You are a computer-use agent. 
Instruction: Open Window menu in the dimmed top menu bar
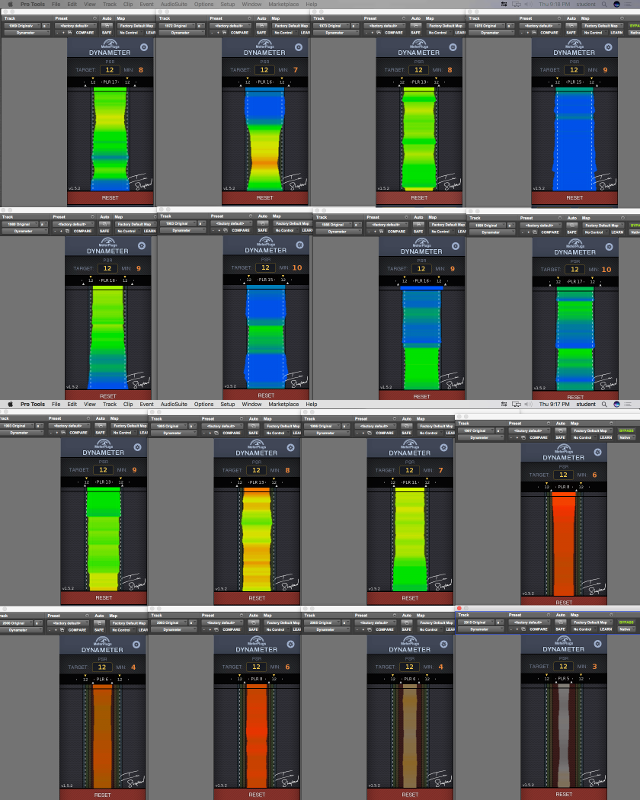coord(252,4)
